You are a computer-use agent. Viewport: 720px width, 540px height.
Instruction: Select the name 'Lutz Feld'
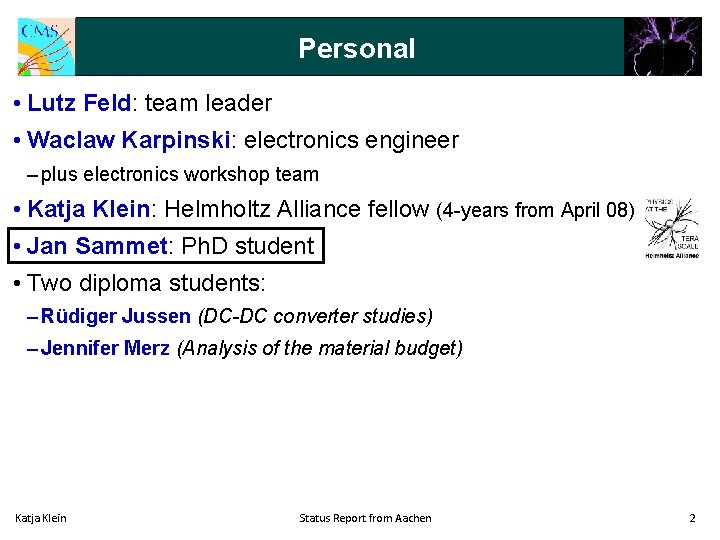(79, 103)
